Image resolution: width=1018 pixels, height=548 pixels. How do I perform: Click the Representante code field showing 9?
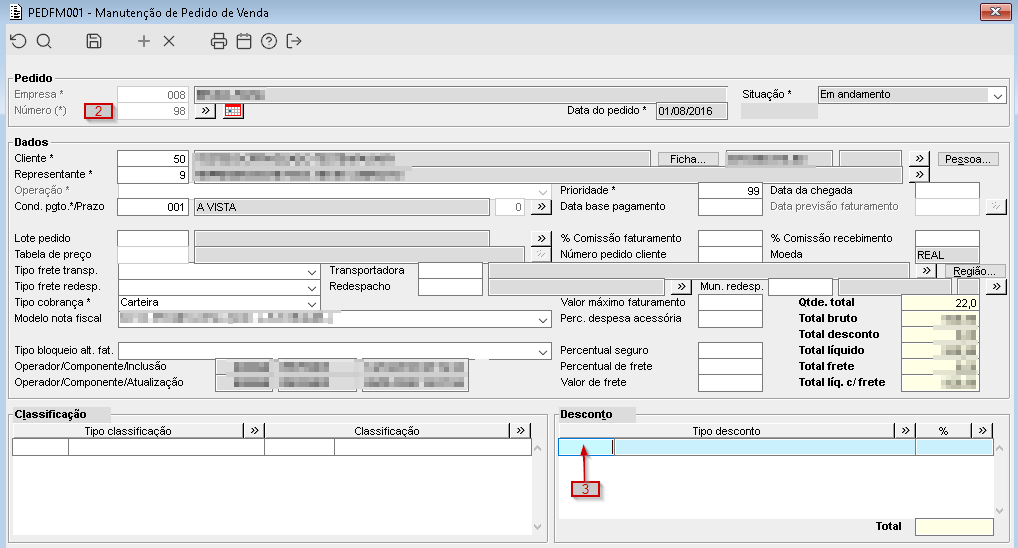tap(153, 175)
